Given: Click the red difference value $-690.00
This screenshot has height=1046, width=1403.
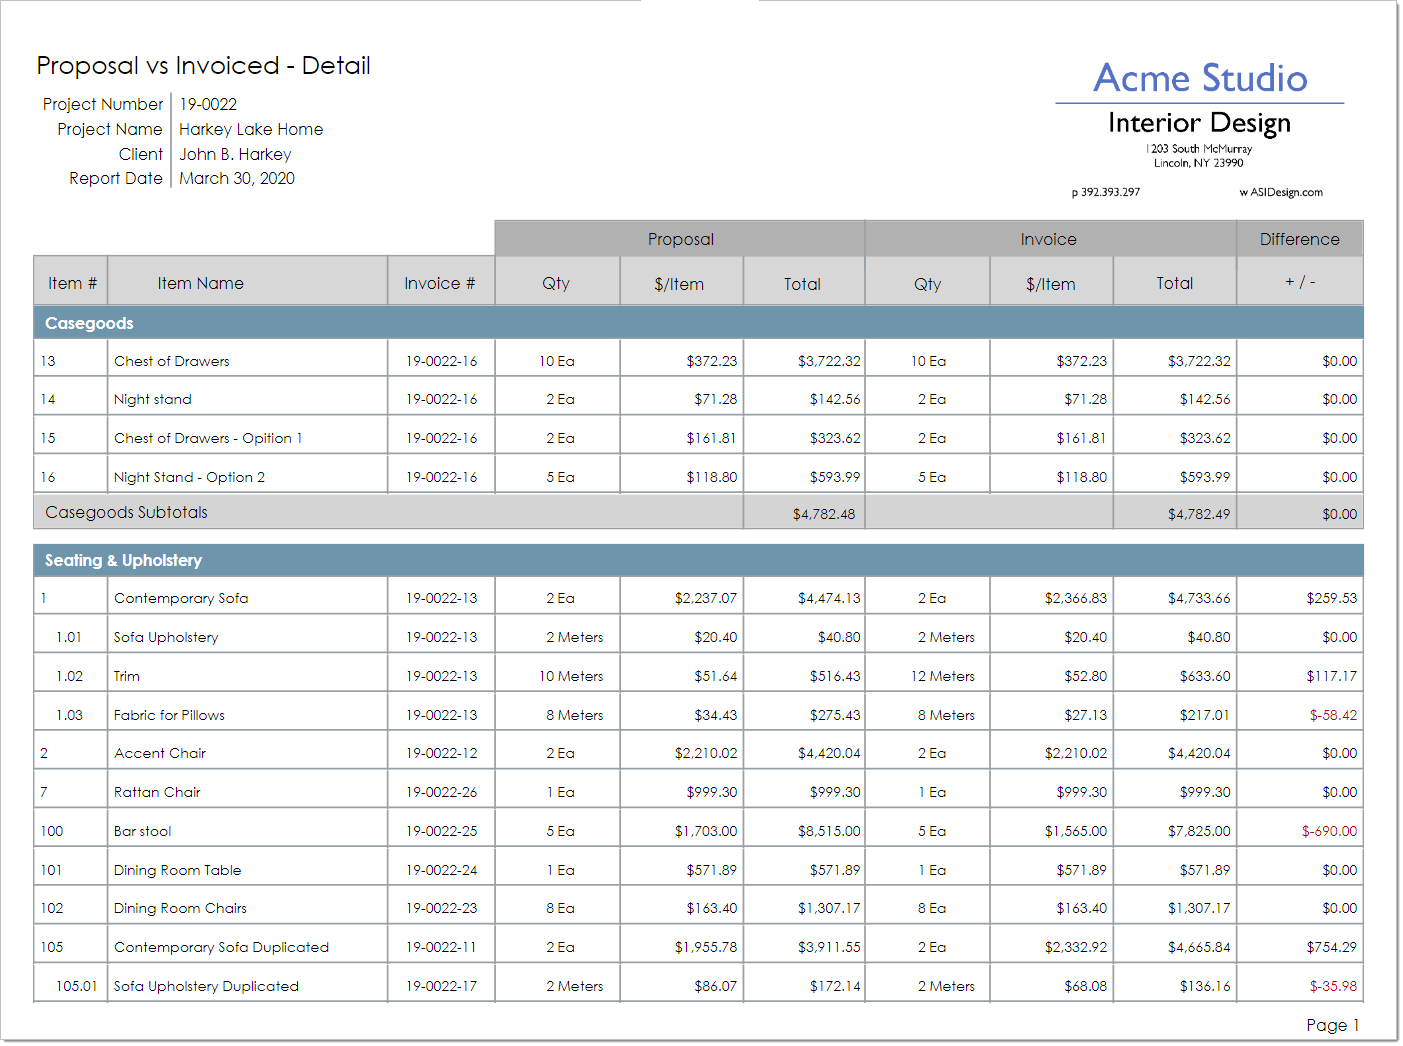Looking at the screenshot, I should (1329, 831).
